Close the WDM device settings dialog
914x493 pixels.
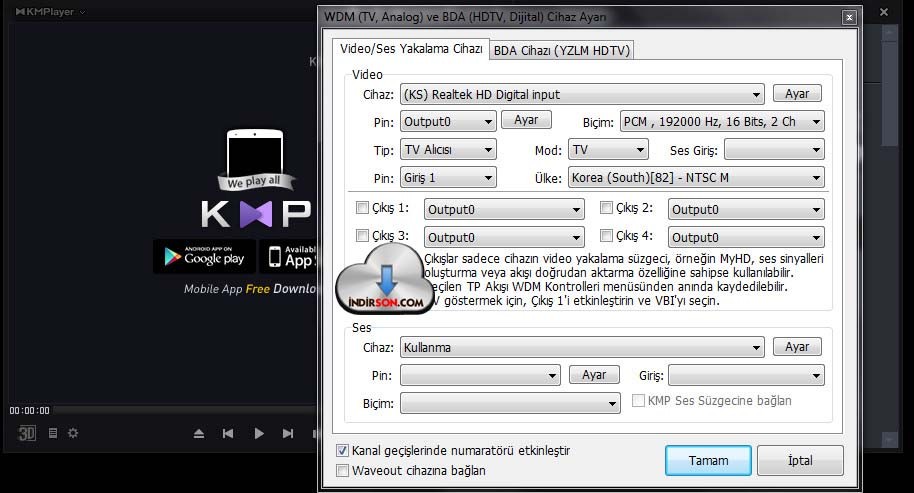click(x=849, y=17)
